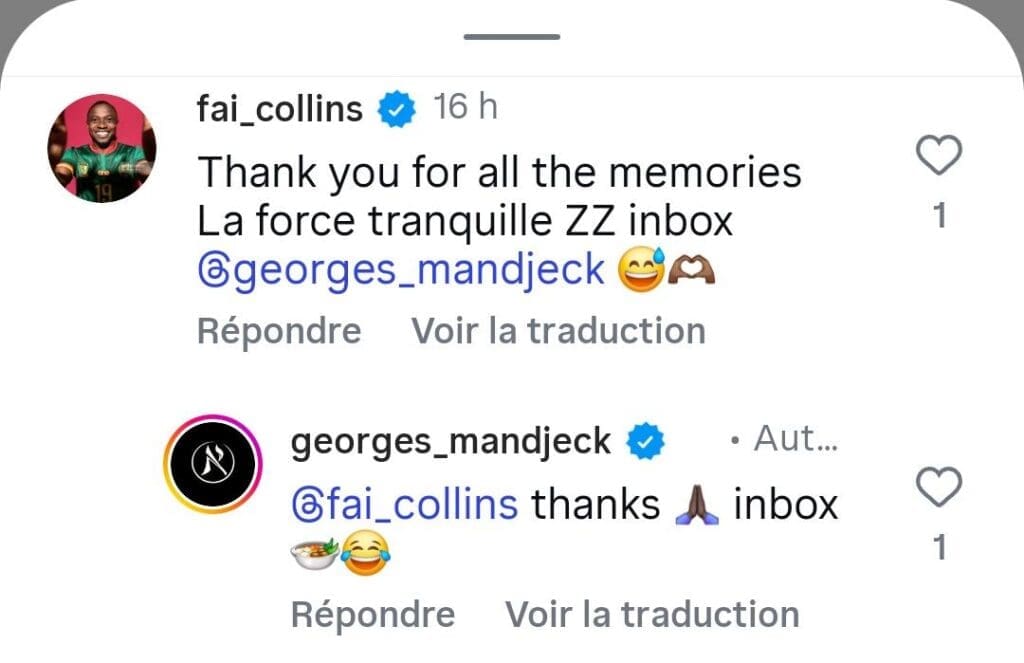This screenshot has height=663, width=1024.
Task: Like fai_collins' comment with the heart
Action: (938, 155)
